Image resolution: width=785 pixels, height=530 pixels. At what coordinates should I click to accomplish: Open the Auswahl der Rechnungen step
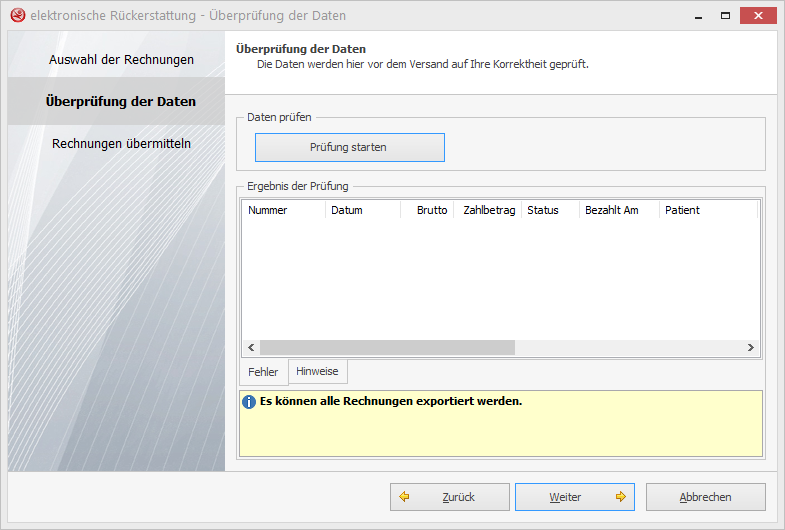click(121, 59)
